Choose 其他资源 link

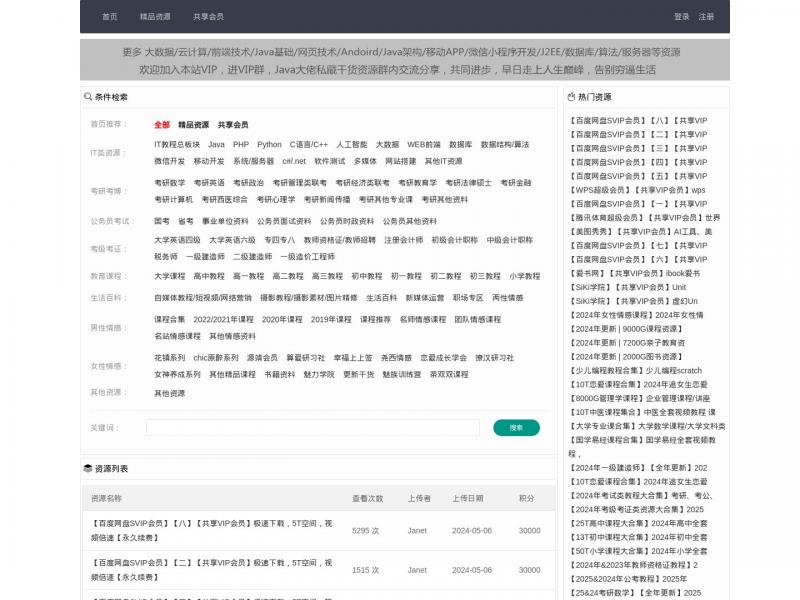pyautogui.click(x=169, y=393)
